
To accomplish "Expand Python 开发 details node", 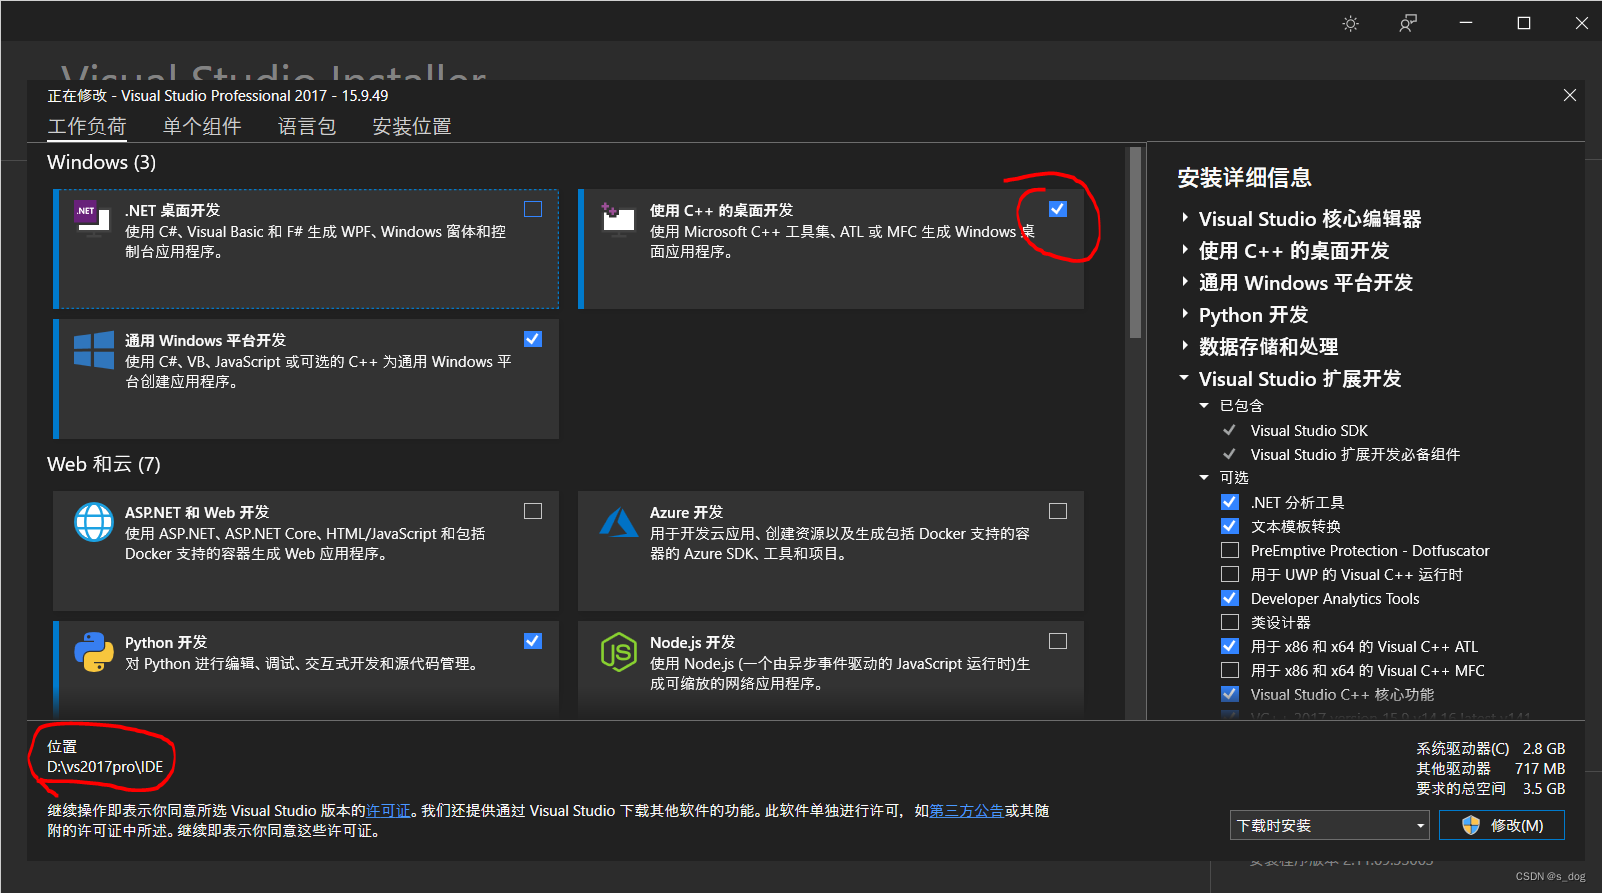I will pos(1185,314).
